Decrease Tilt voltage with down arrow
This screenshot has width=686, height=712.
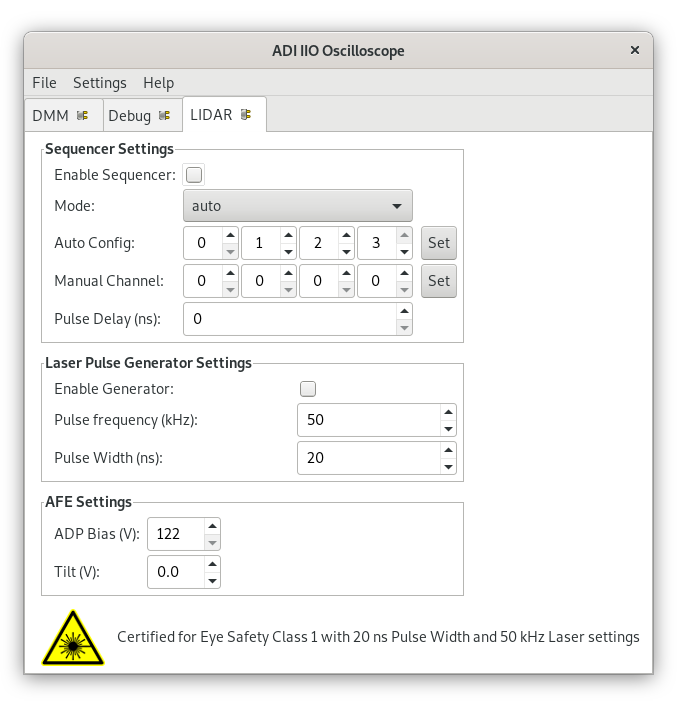pyautogui.click(x=212, y=581)
